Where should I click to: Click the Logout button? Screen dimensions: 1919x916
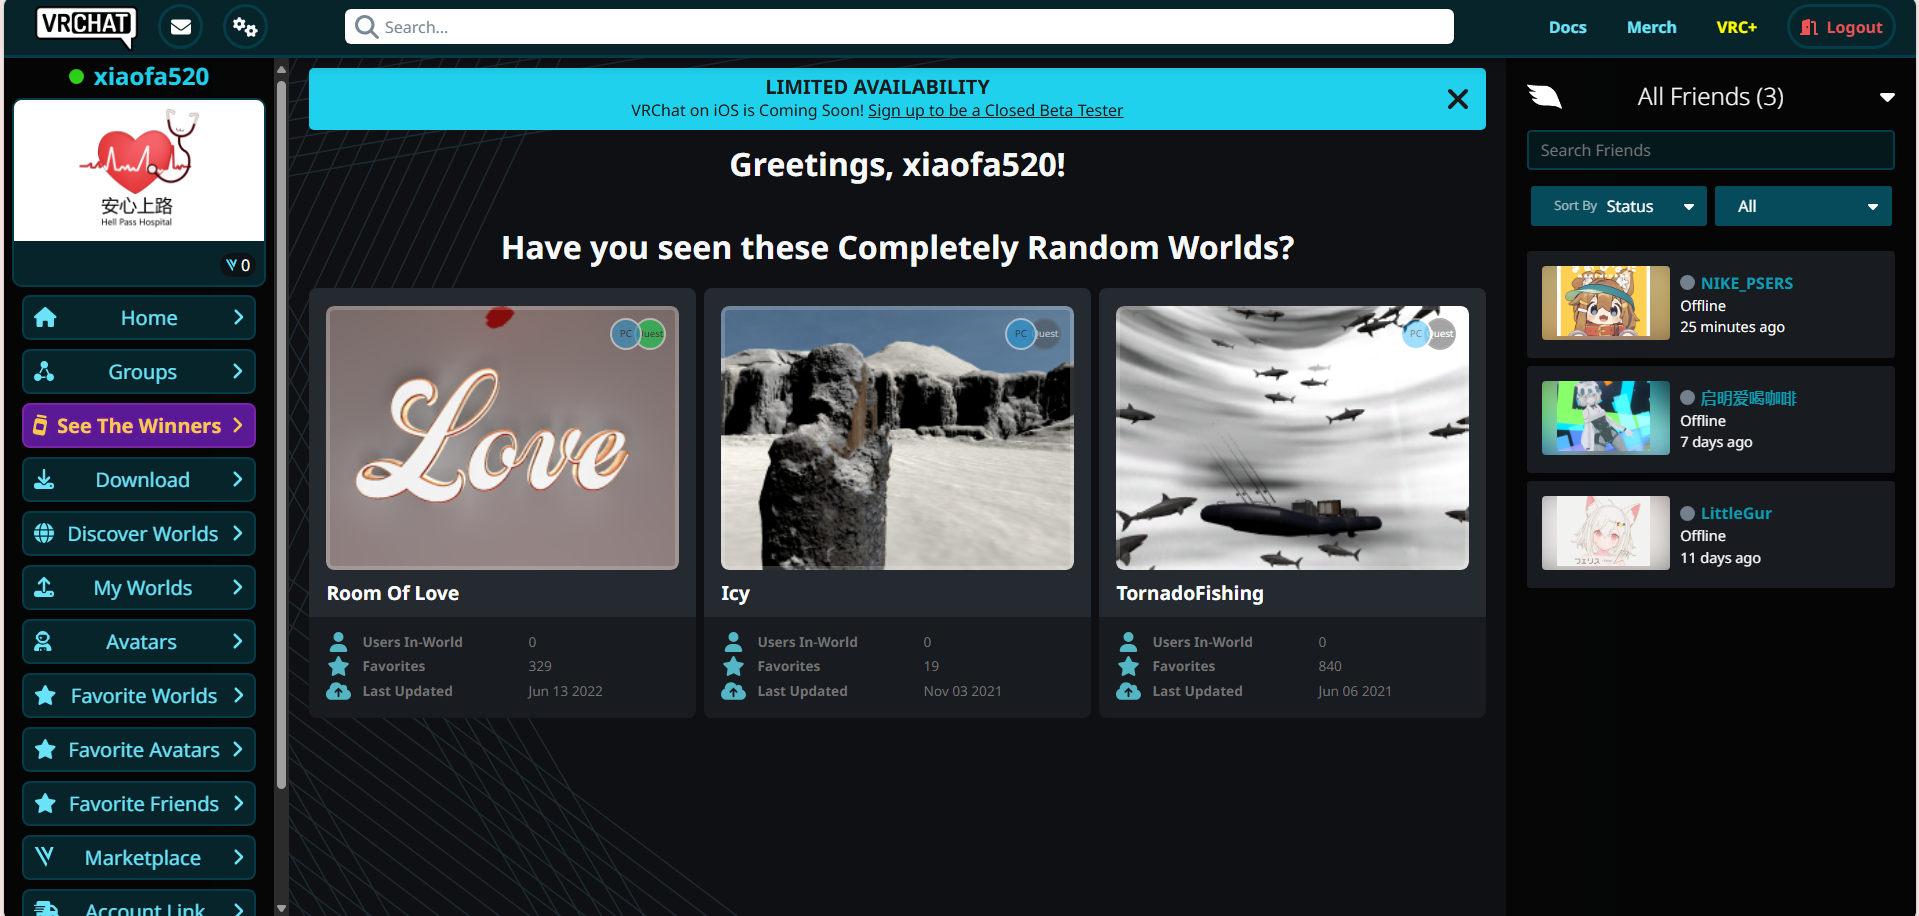(1841, 27)
